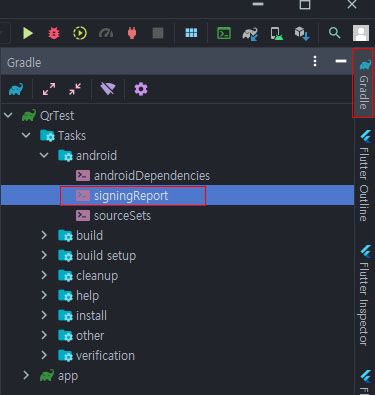Open the SDK Manager icon

[302, 34]
